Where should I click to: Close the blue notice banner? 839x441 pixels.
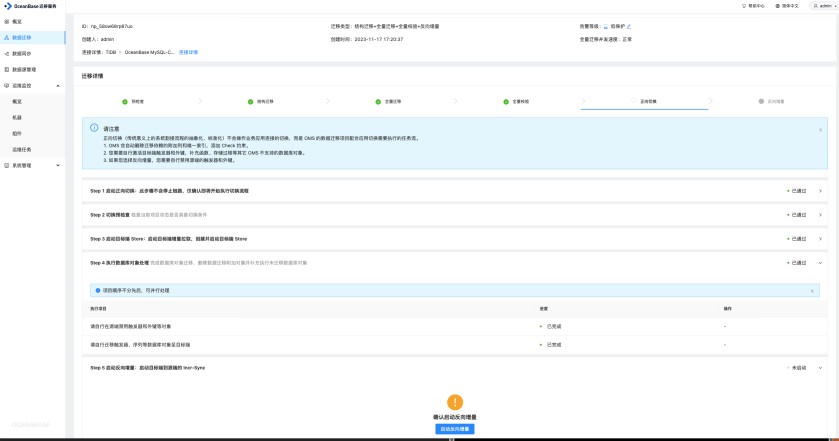(x=820, y=130)
